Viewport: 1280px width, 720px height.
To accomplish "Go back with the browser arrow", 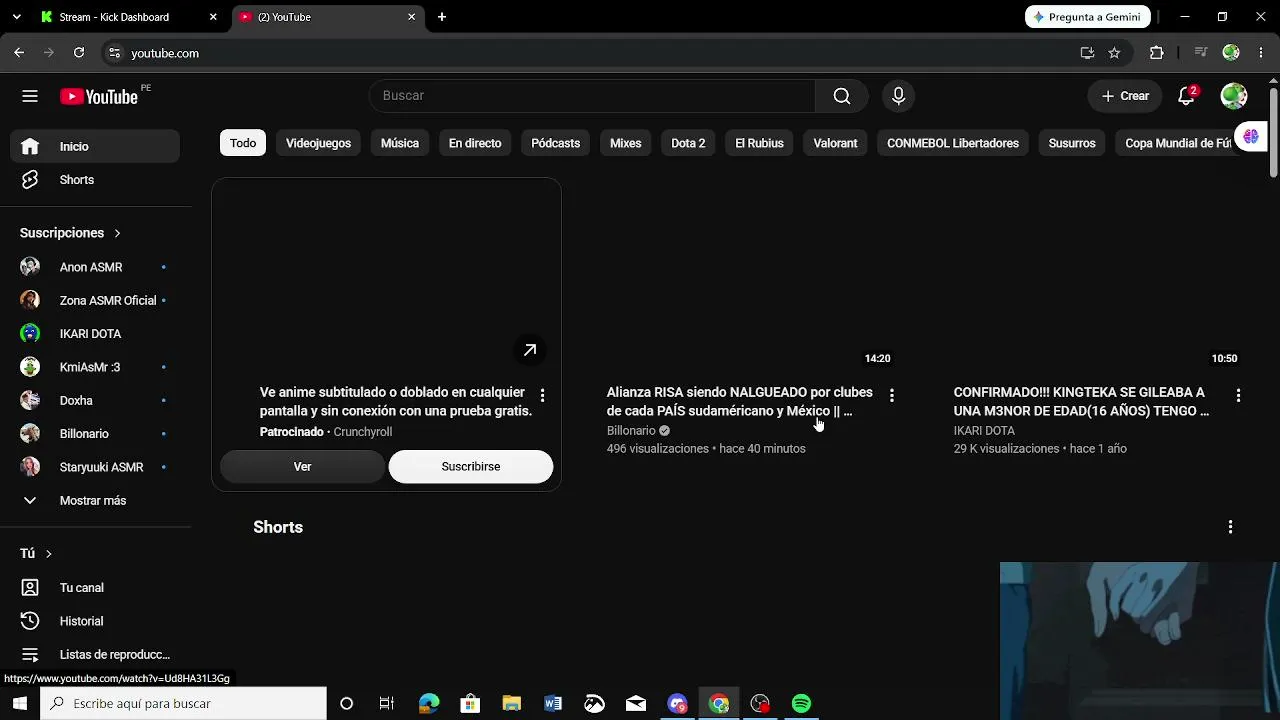I will click(x=19, y=53).
